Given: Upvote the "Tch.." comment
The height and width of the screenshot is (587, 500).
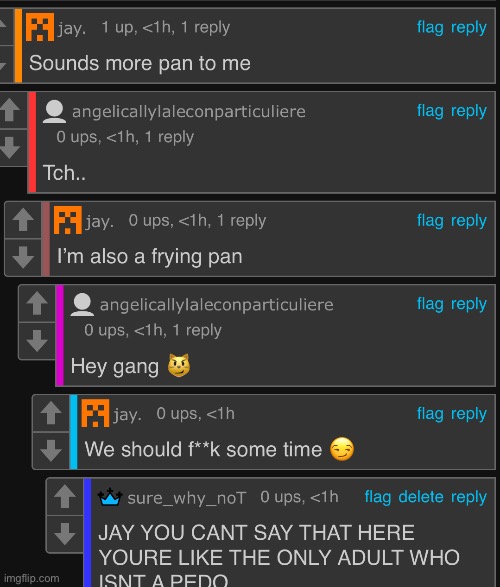Looking at the screenshot, I should [10, 110].
